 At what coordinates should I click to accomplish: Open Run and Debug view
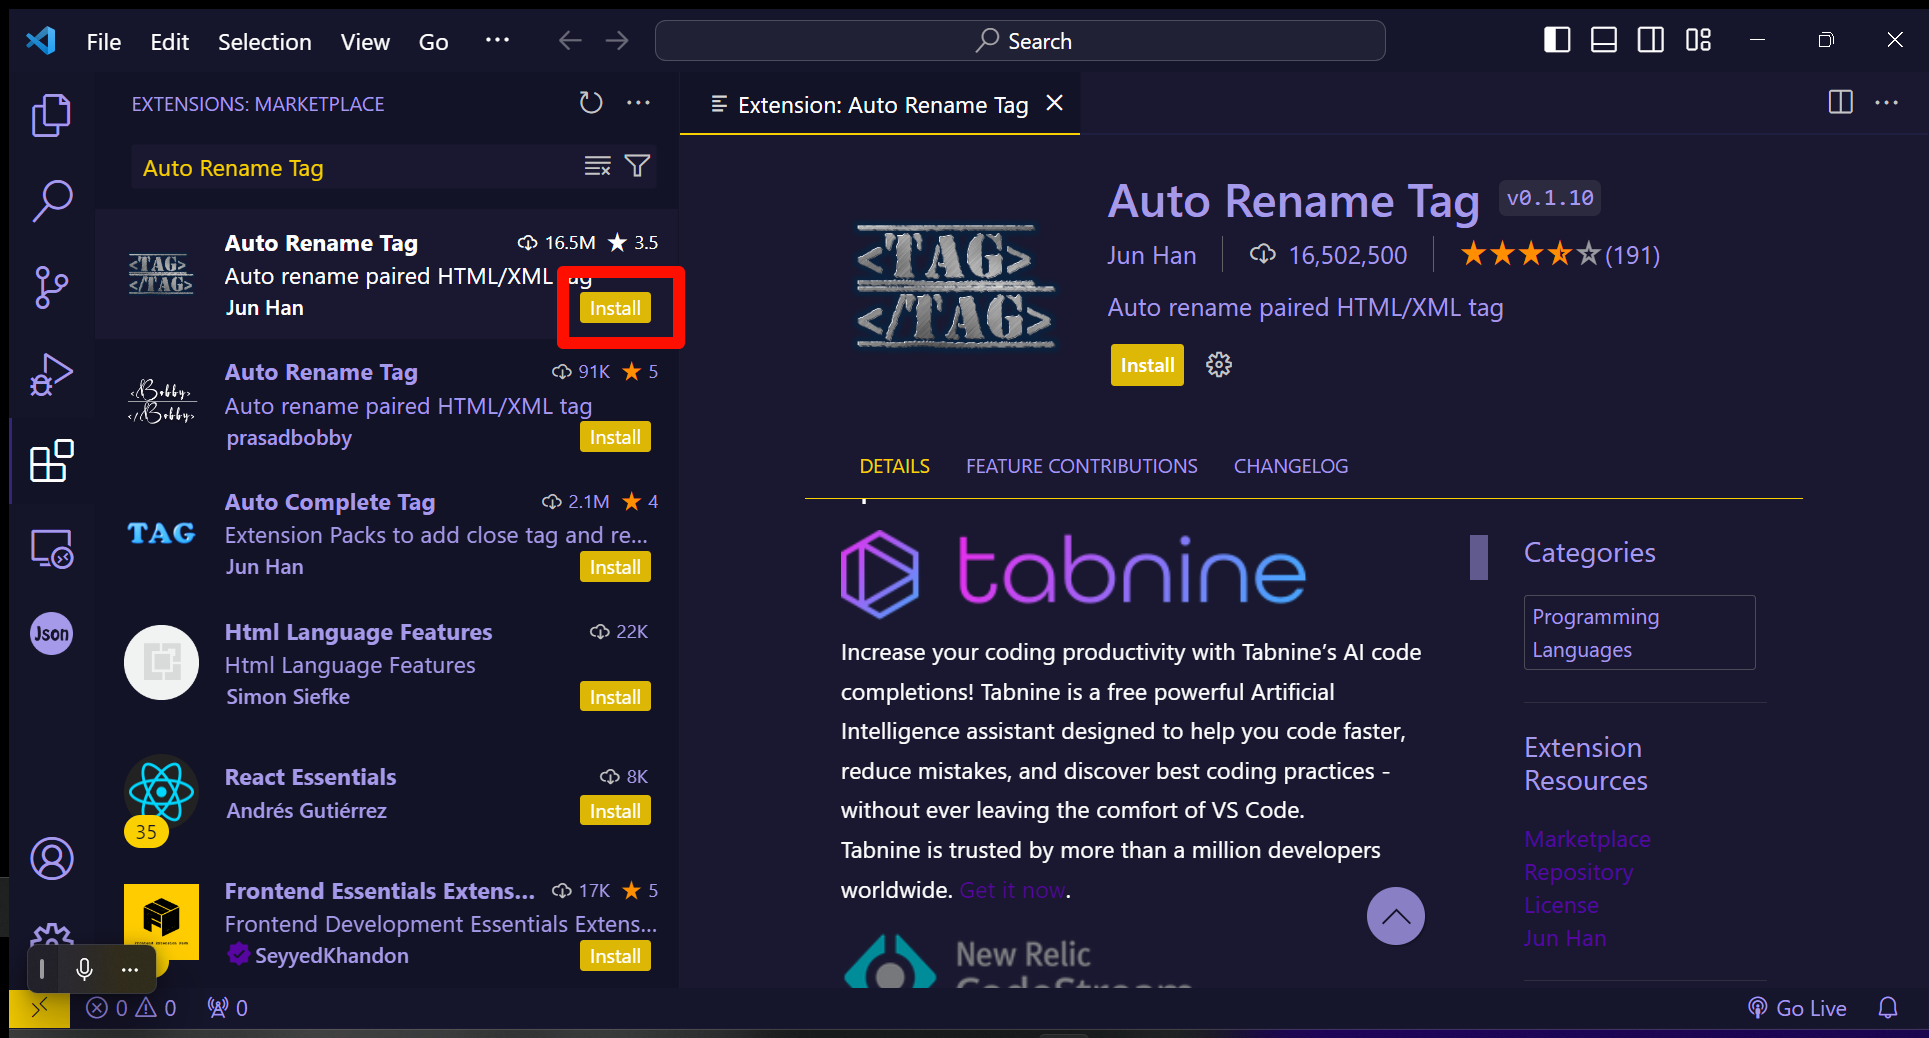(x=51, y=375)
